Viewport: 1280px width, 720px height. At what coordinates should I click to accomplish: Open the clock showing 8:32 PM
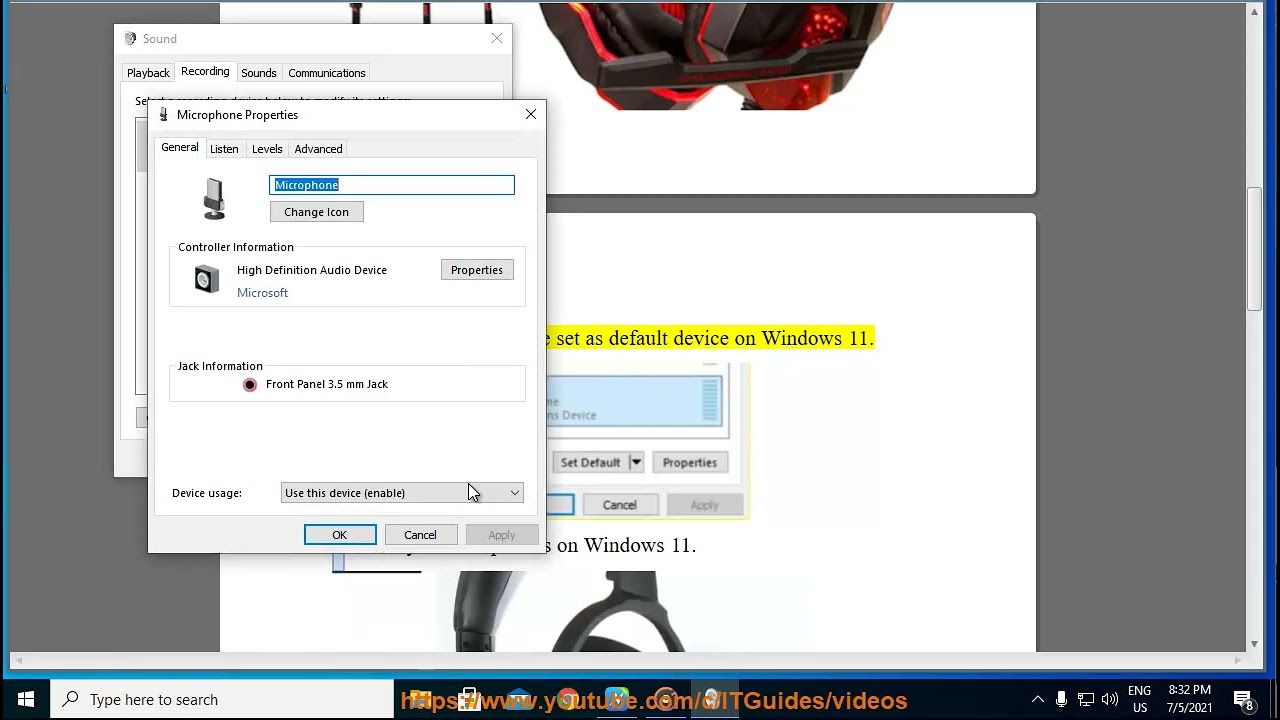(1189, 700)
